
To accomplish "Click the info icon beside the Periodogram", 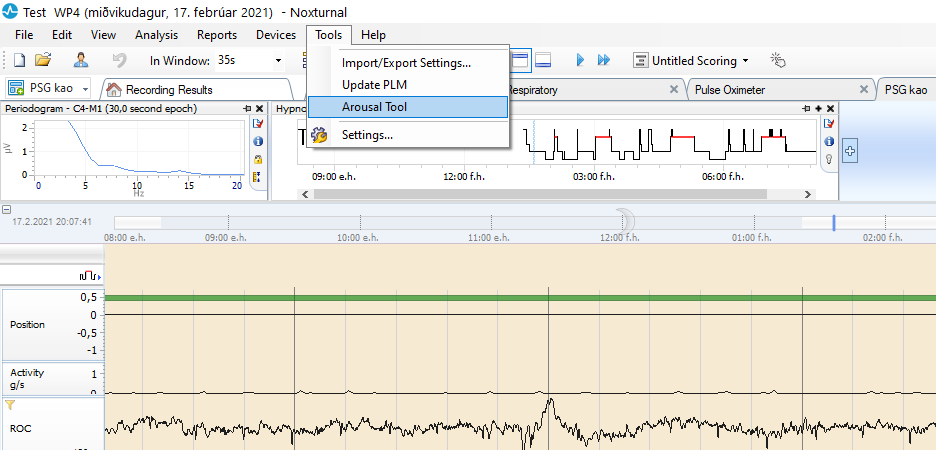I will point(258,141).
